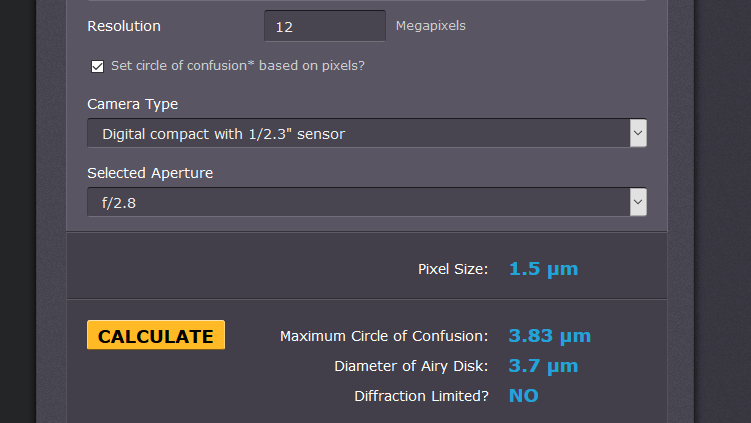Viewport: 751px width, 423px height.
Task: Open the Camera Type combo box
Action: point(357,133)
